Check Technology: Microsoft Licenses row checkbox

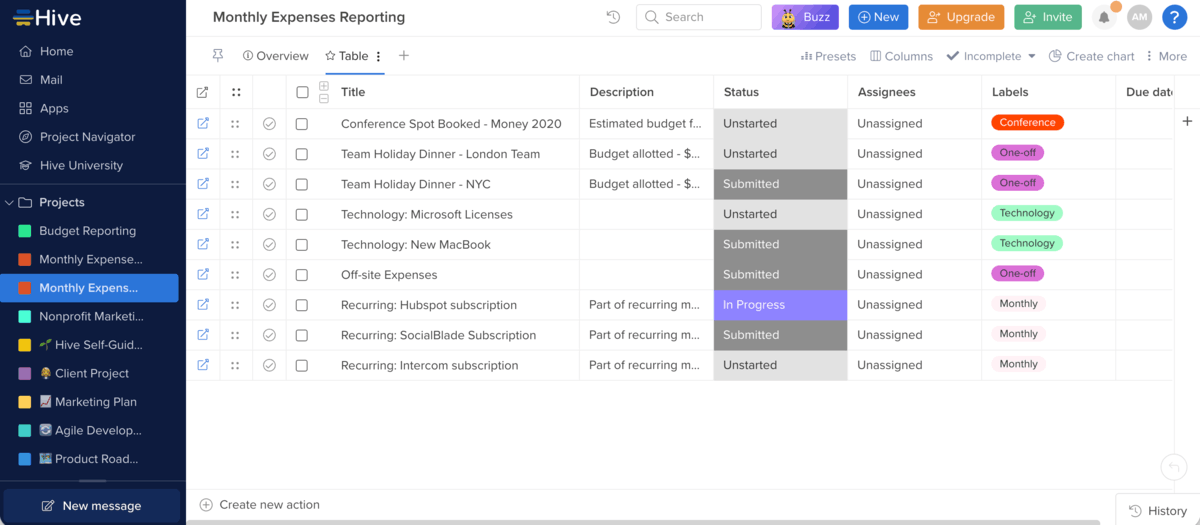point(302,214)
